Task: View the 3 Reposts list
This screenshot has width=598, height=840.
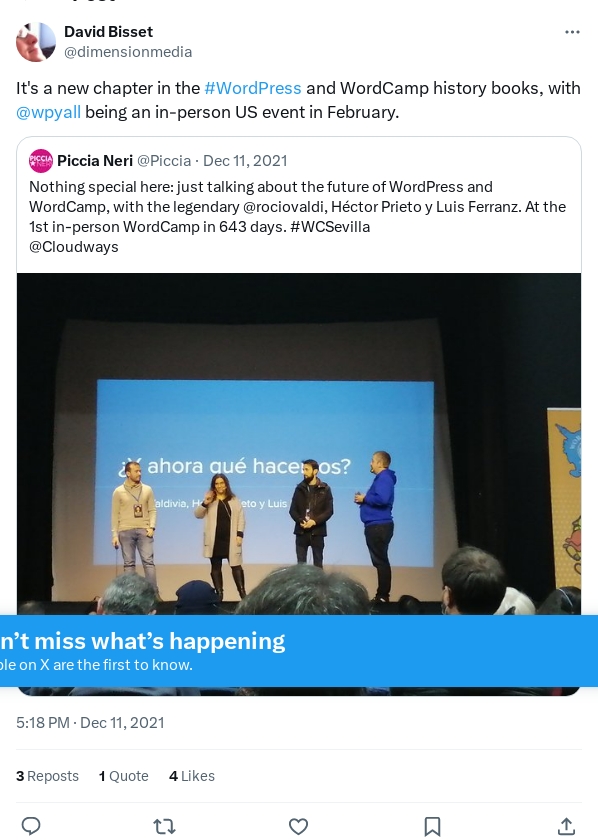Action: (x=47, y=776)
